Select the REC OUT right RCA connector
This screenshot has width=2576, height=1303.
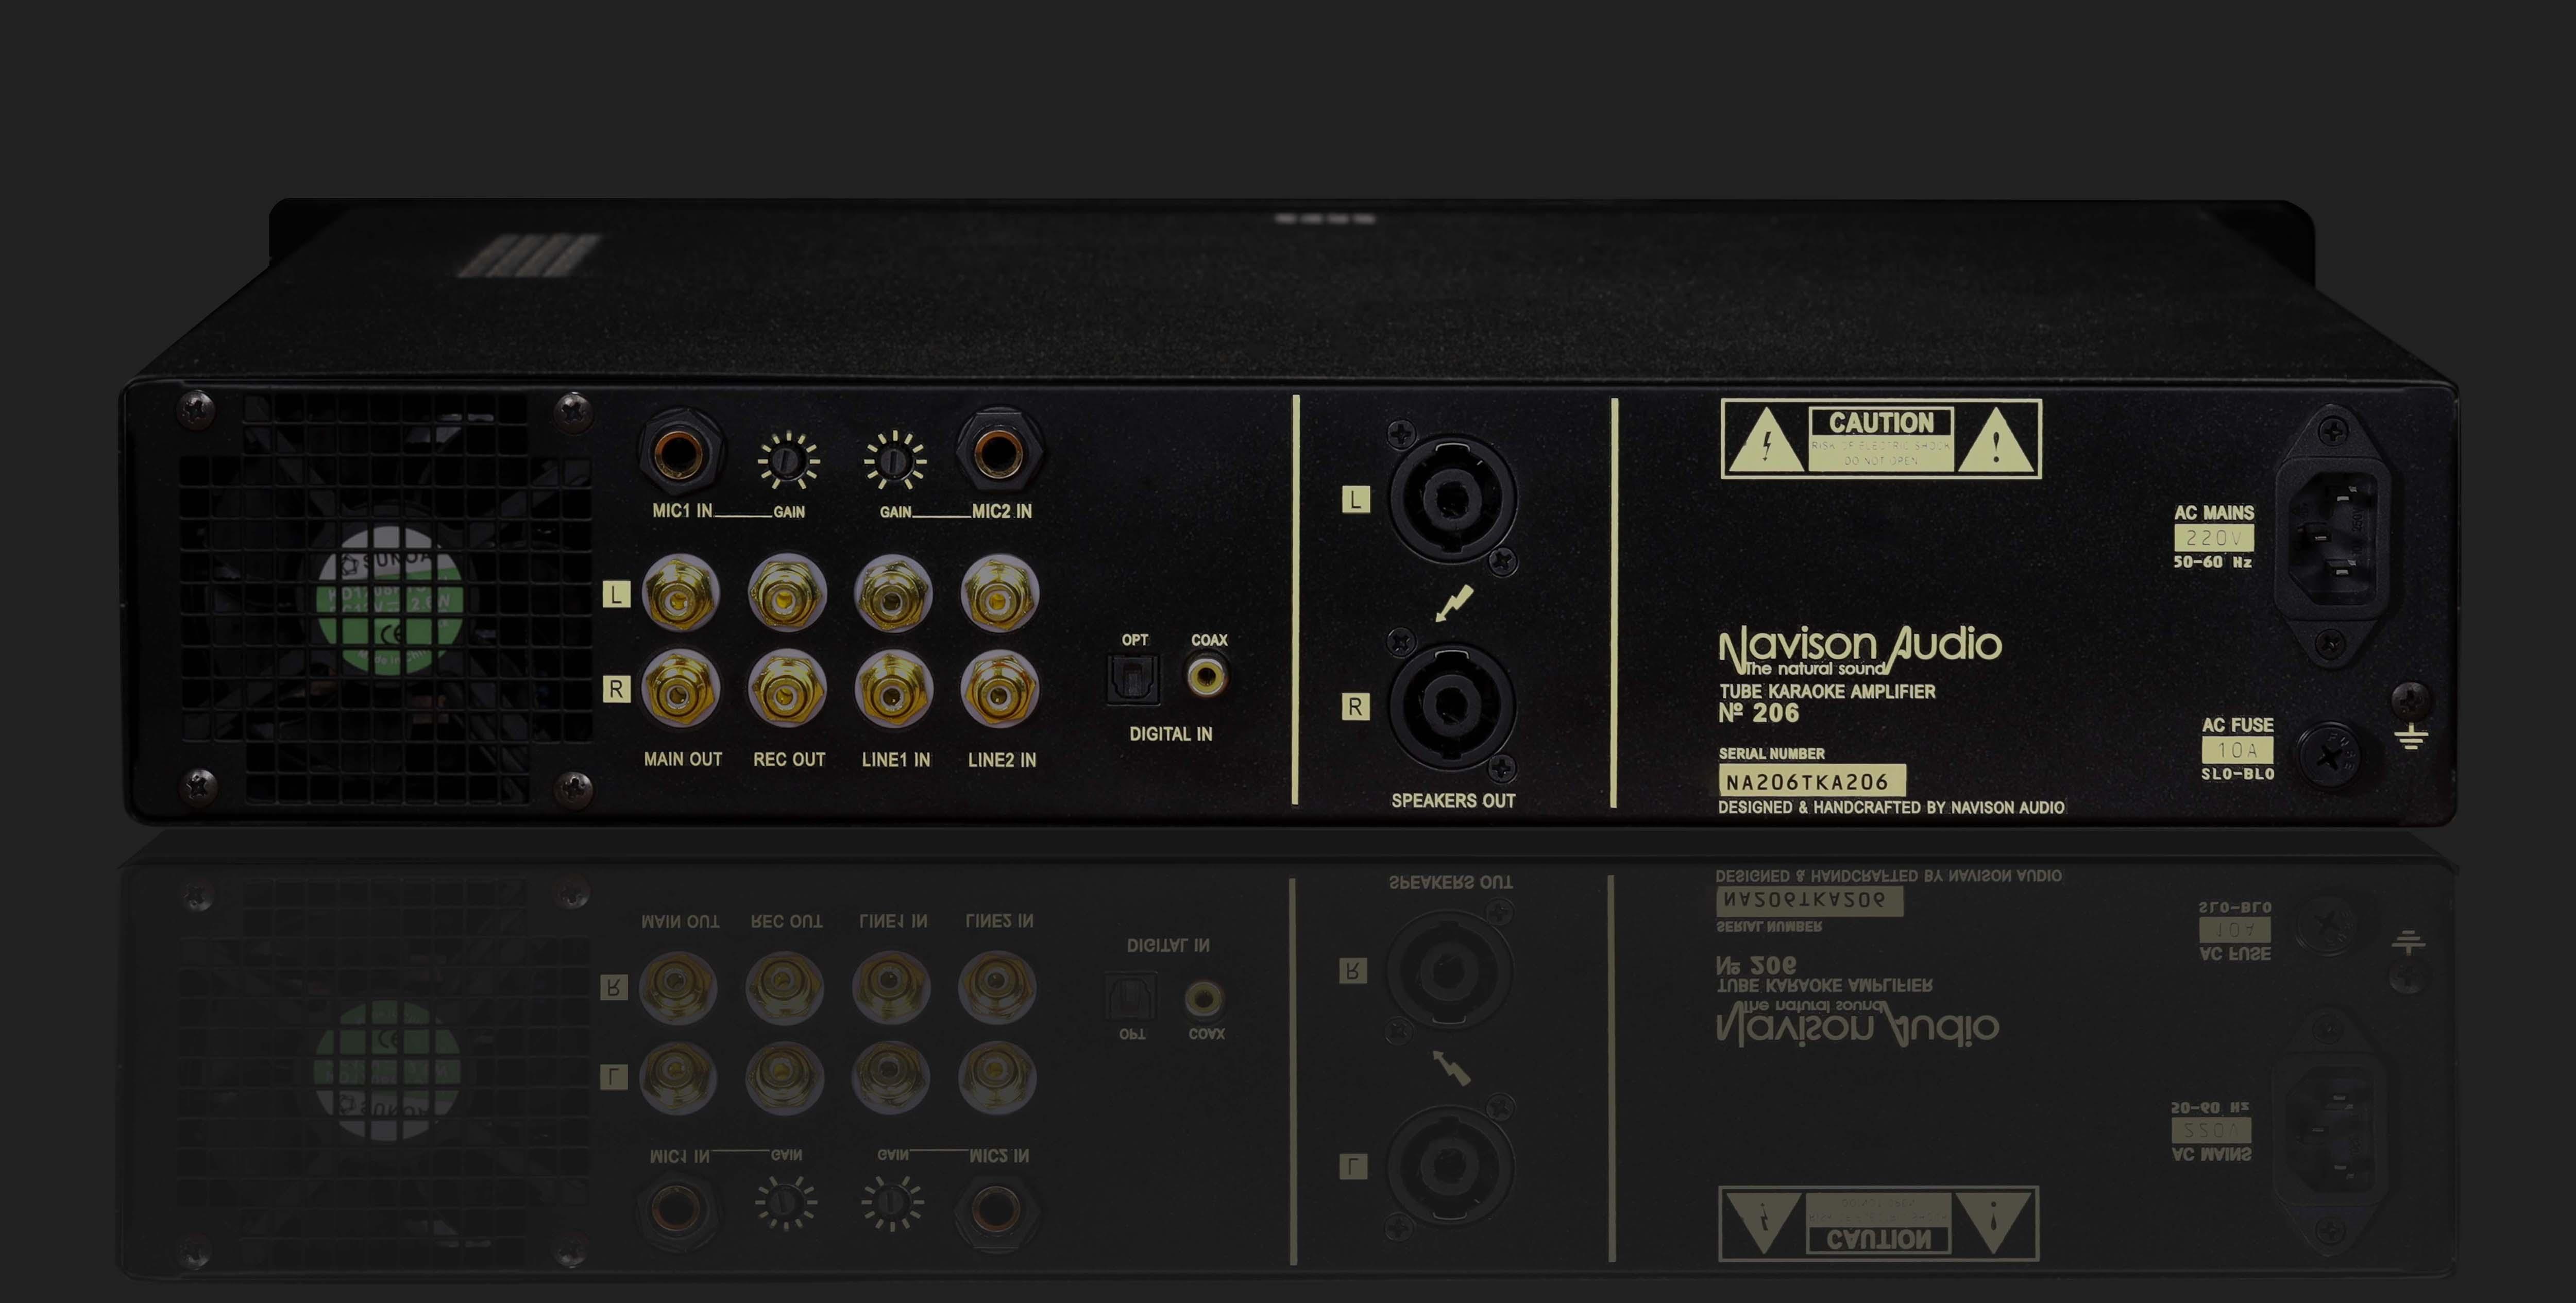(x=787, y=689)
